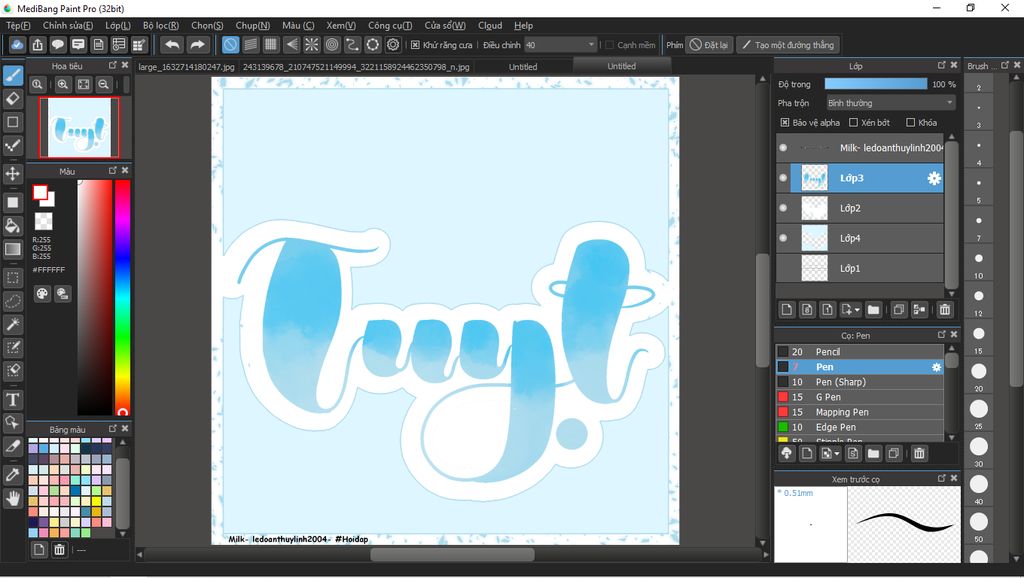Viewport: 1024px width, 578px height.
Task: Close the Hoa tiêu panel
Action: coord(125,65)
